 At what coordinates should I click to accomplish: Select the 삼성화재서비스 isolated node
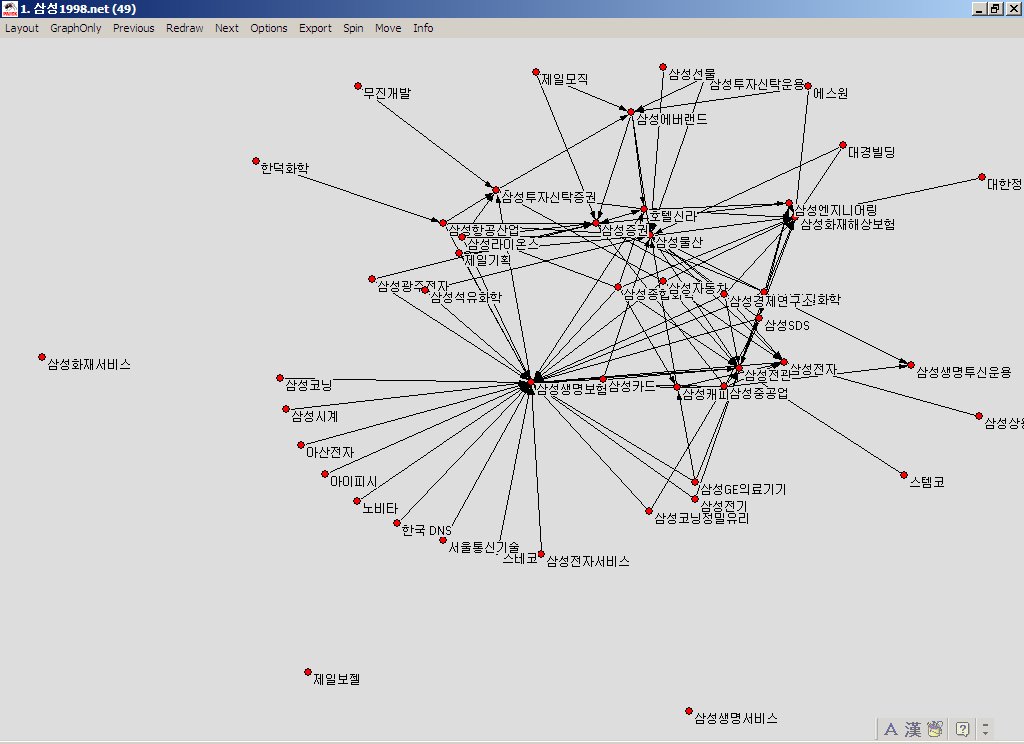coord(42,357)
